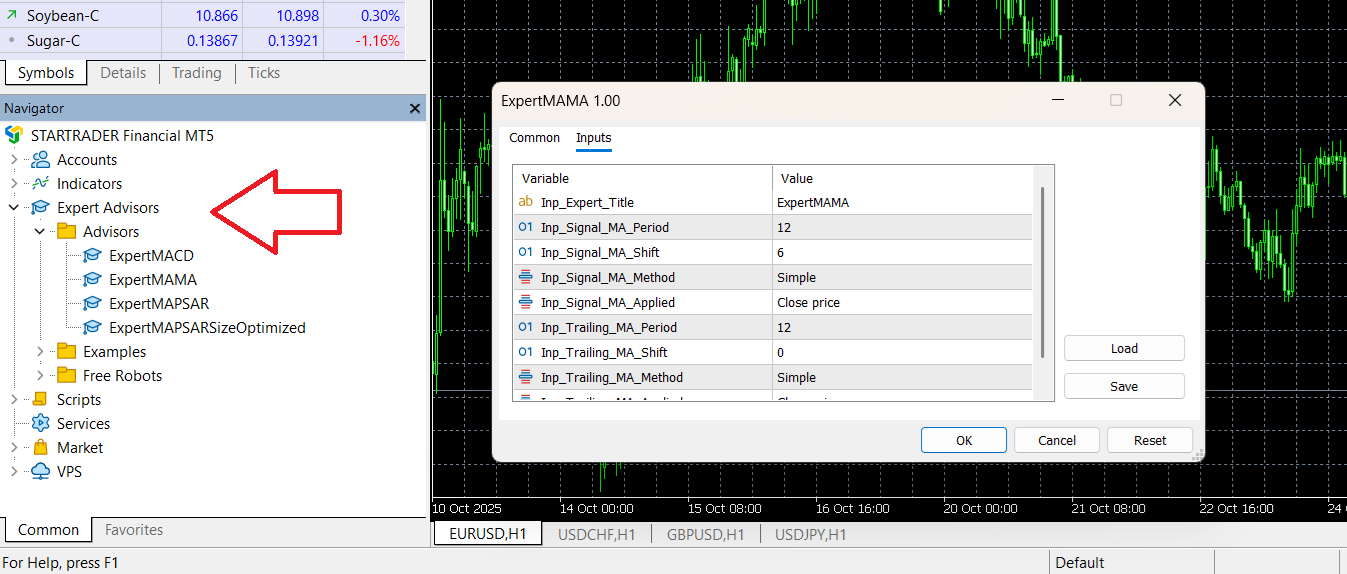
Task: Open the Trading tab in Market Watch
Action: click(x=196, y=73)
